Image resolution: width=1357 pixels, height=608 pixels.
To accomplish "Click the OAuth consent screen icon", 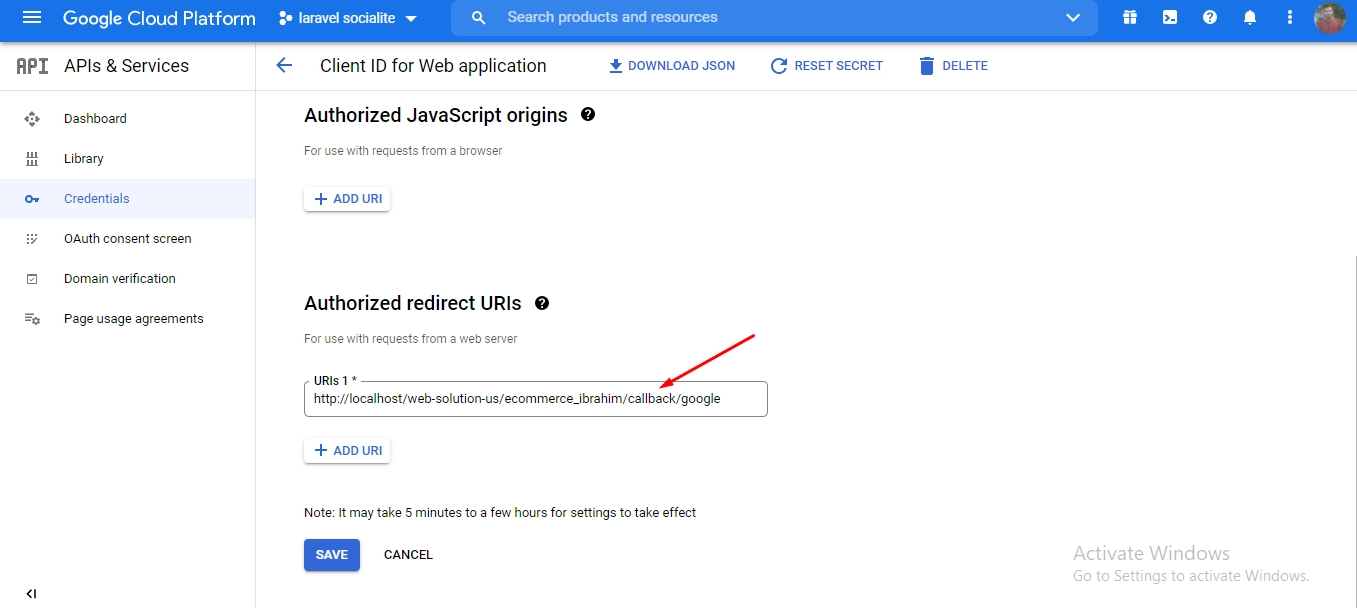I will coord(32,239).
